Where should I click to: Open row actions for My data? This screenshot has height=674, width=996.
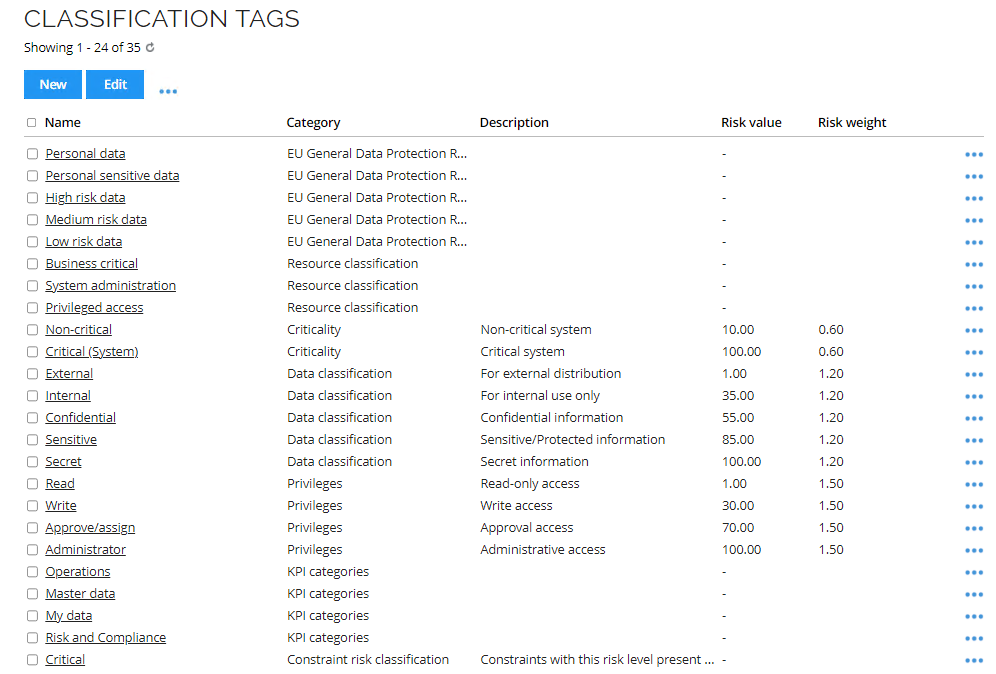[973, 617]
